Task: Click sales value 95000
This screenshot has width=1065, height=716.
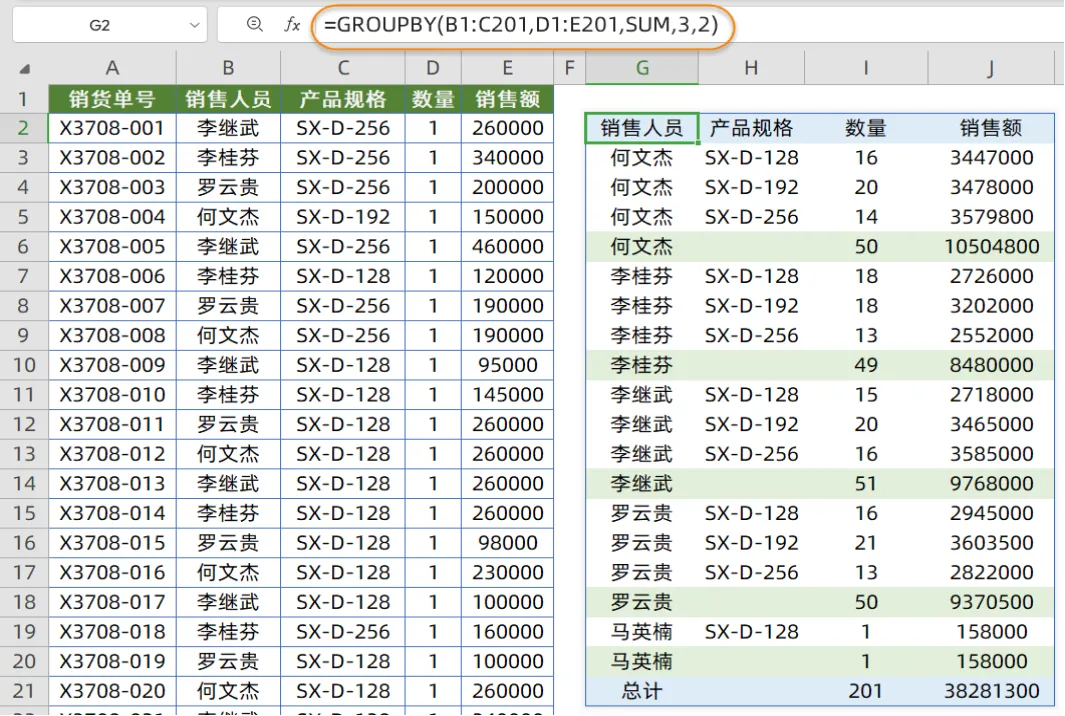Action: (507, 365)
